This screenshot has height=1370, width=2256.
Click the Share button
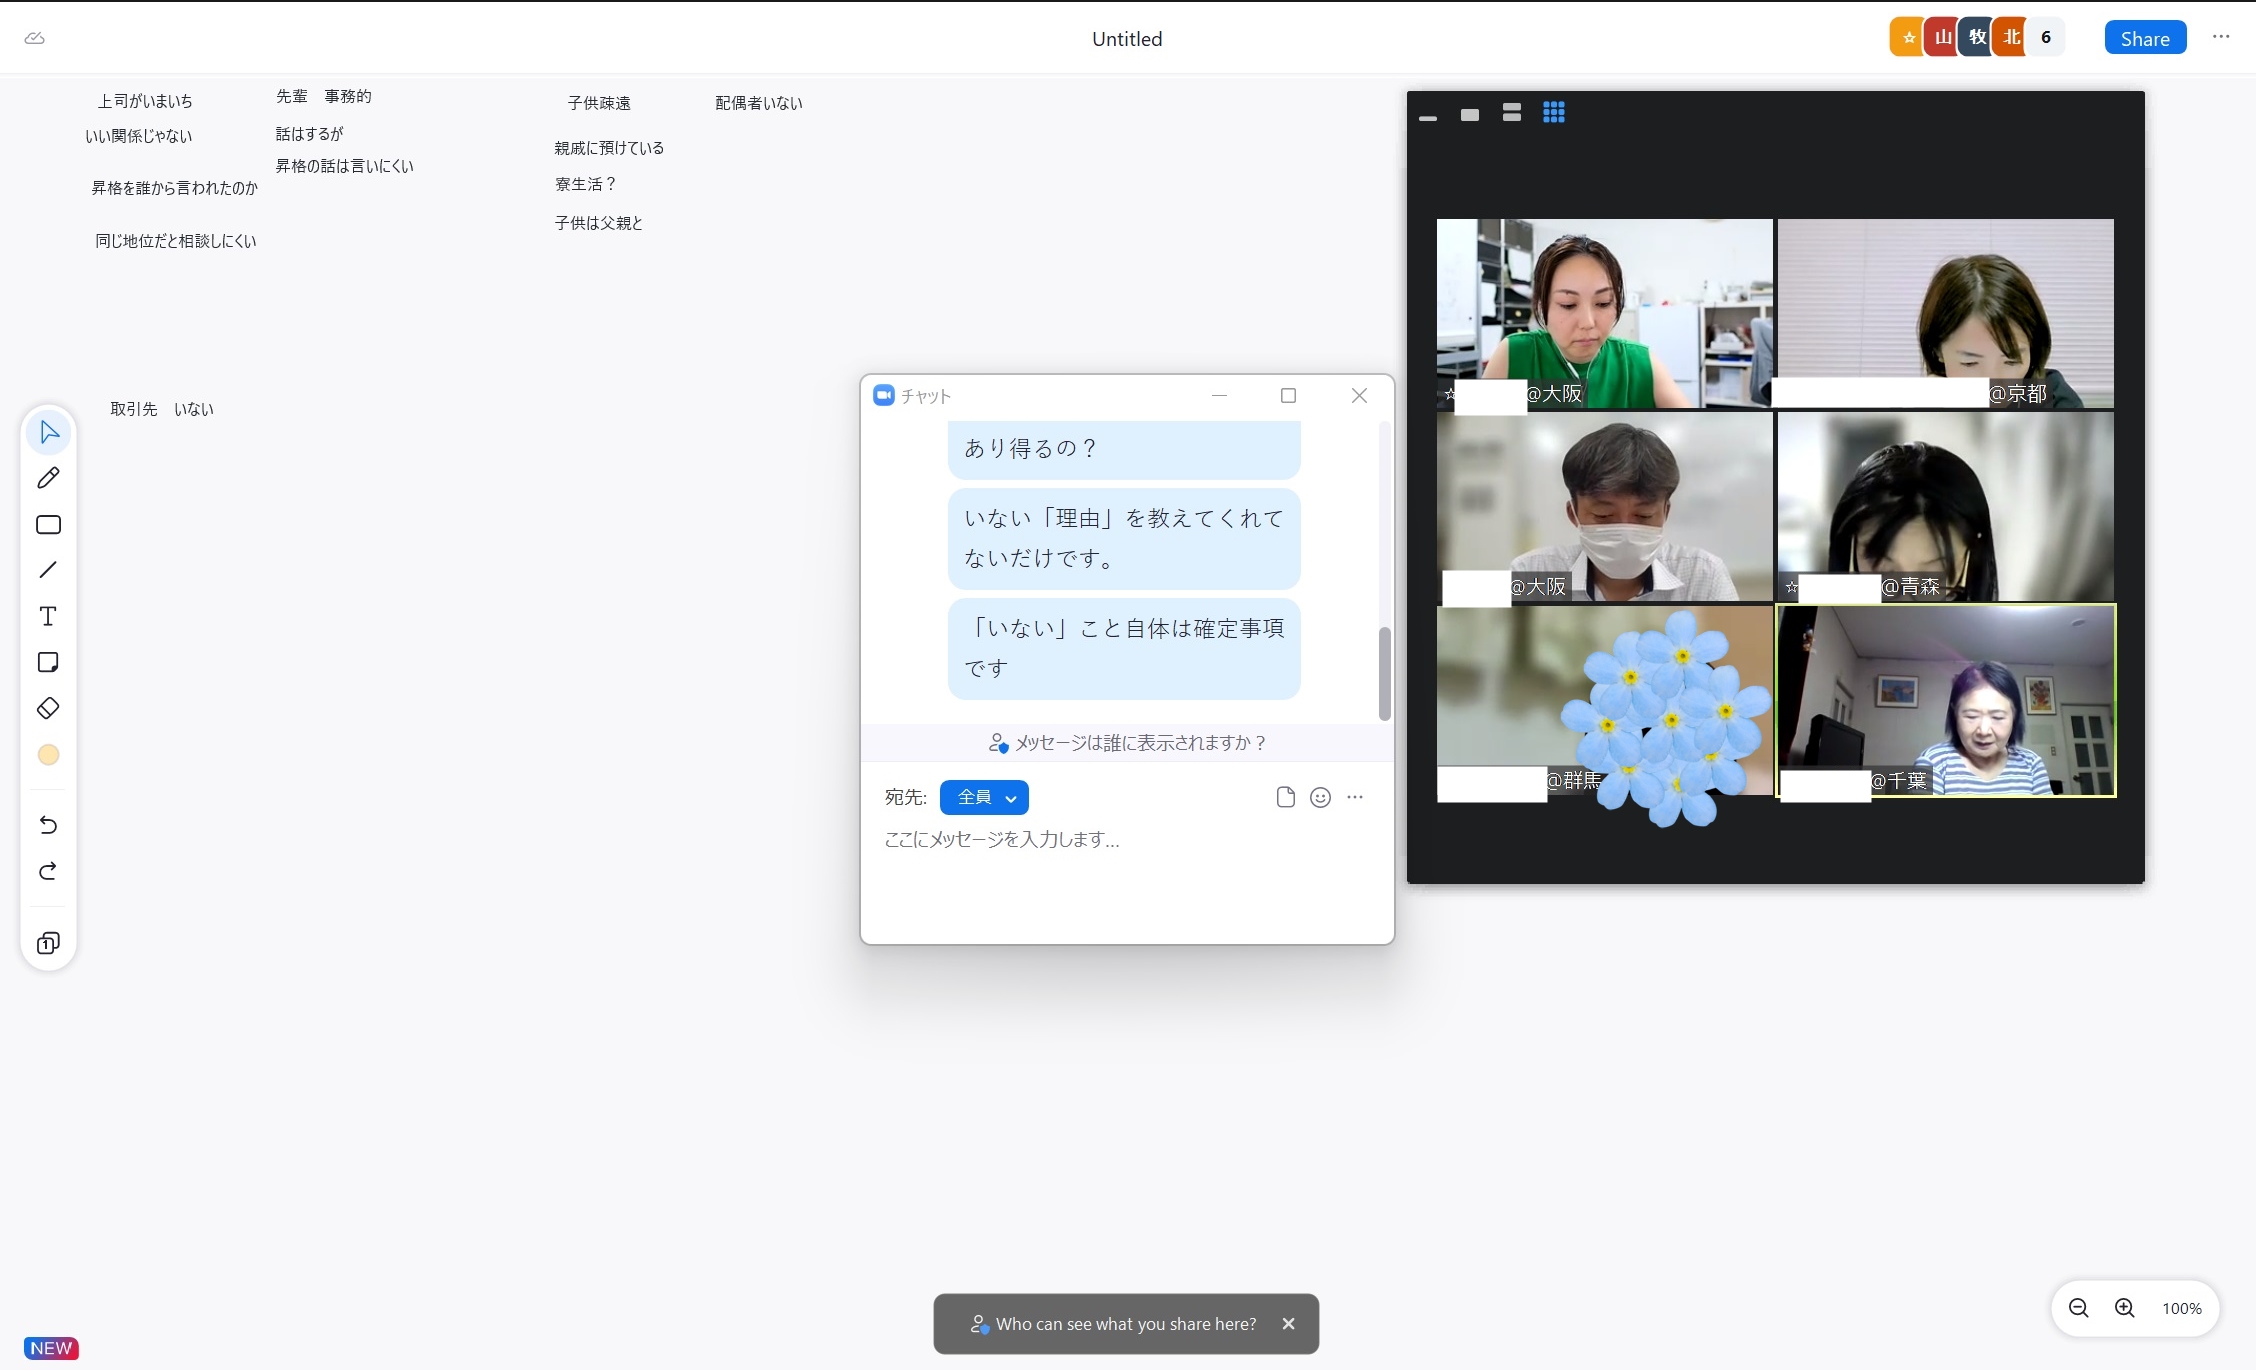2145,38
